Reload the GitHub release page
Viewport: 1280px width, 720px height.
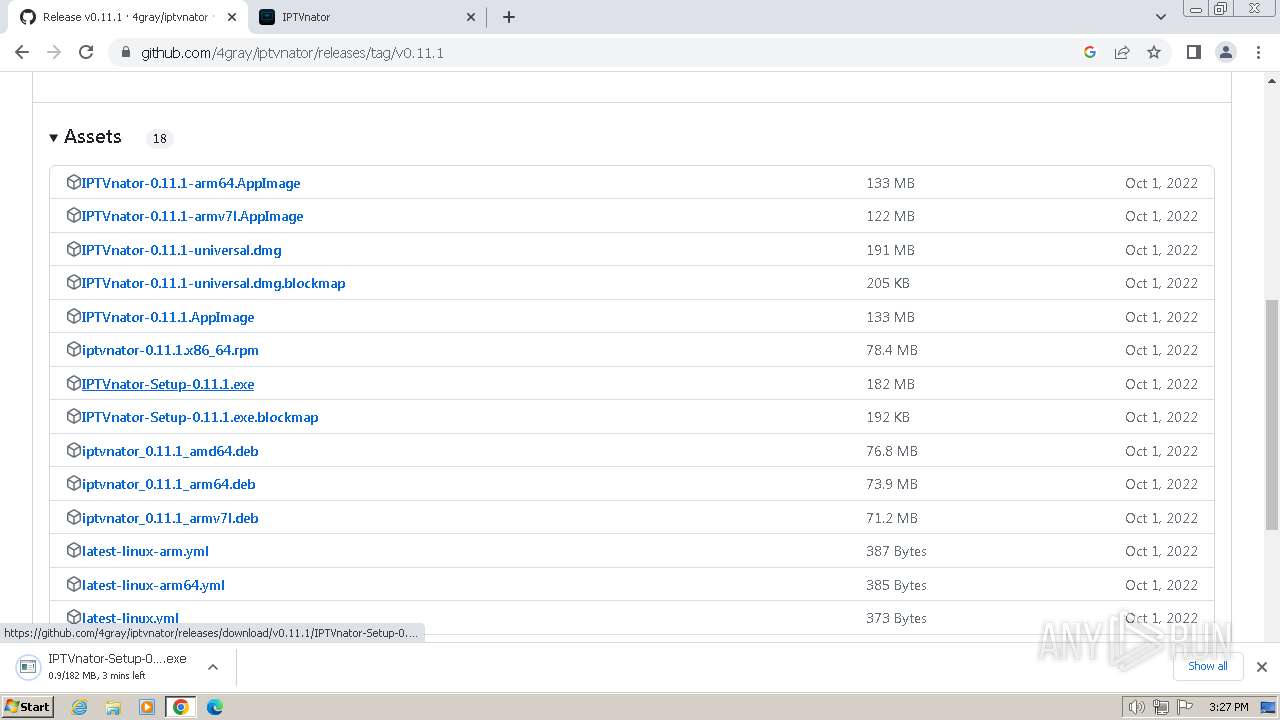pyautogui.click(x=86, y=52)
